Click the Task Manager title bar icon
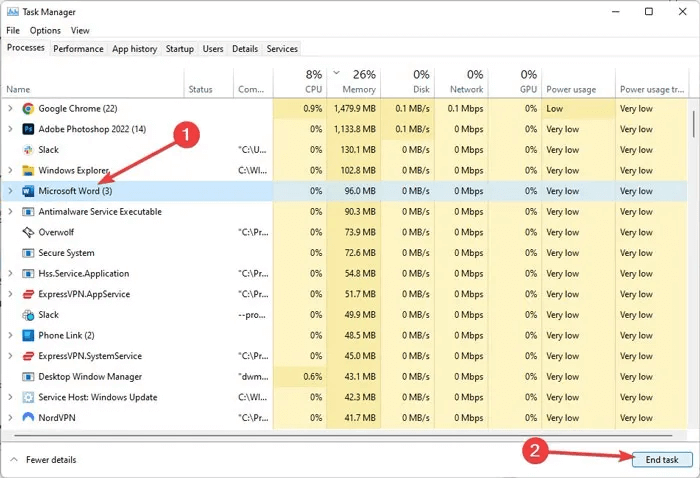700x478 pixels. click(12, 12)
